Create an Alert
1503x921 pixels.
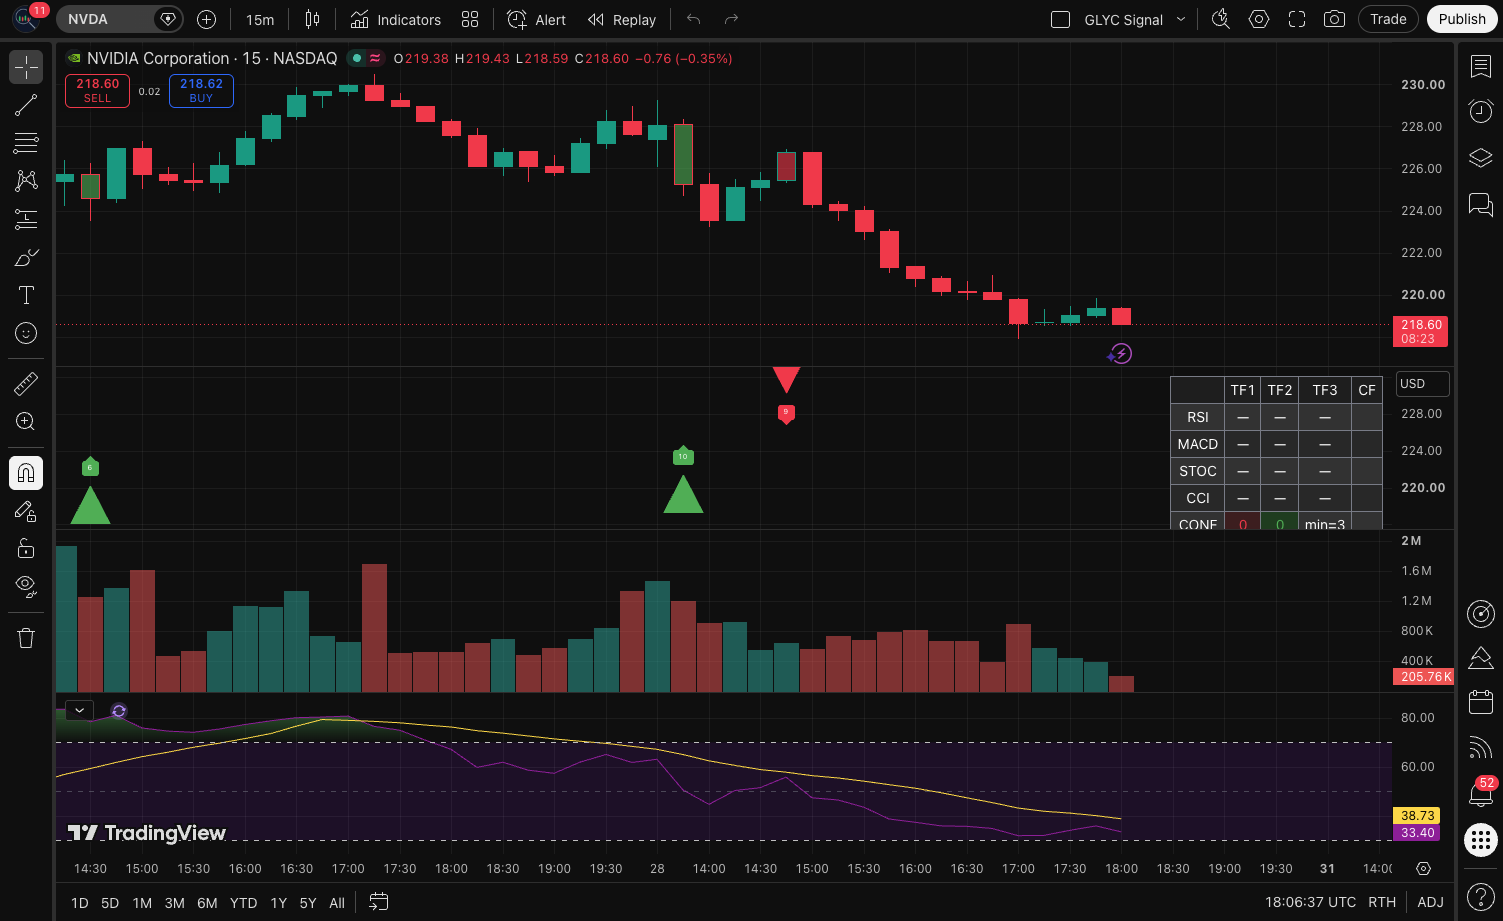pos(537,19)
